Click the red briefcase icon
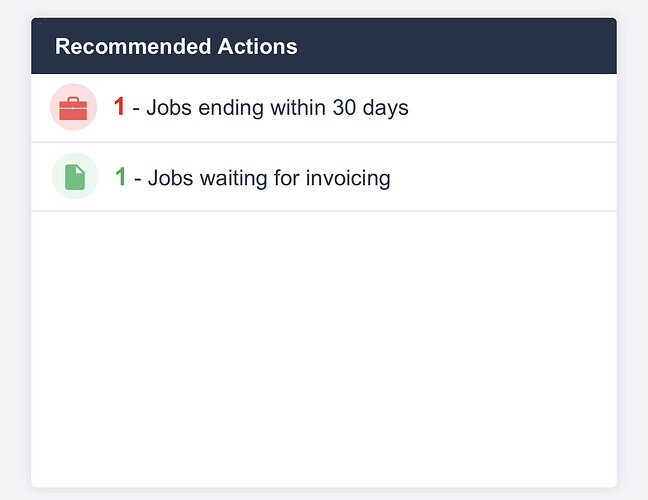 [x=73, y=108]
